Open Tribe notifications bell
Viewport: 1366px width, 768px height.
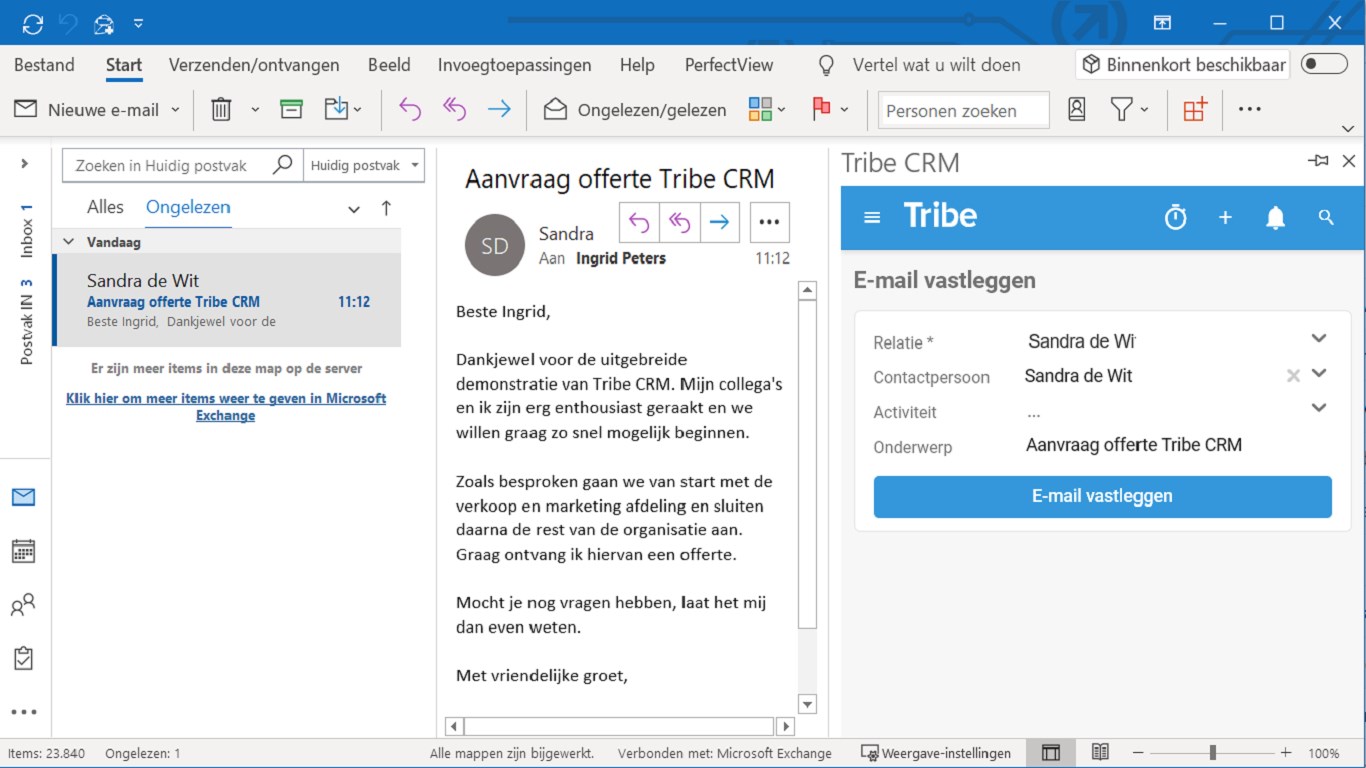pos(1275,217)
